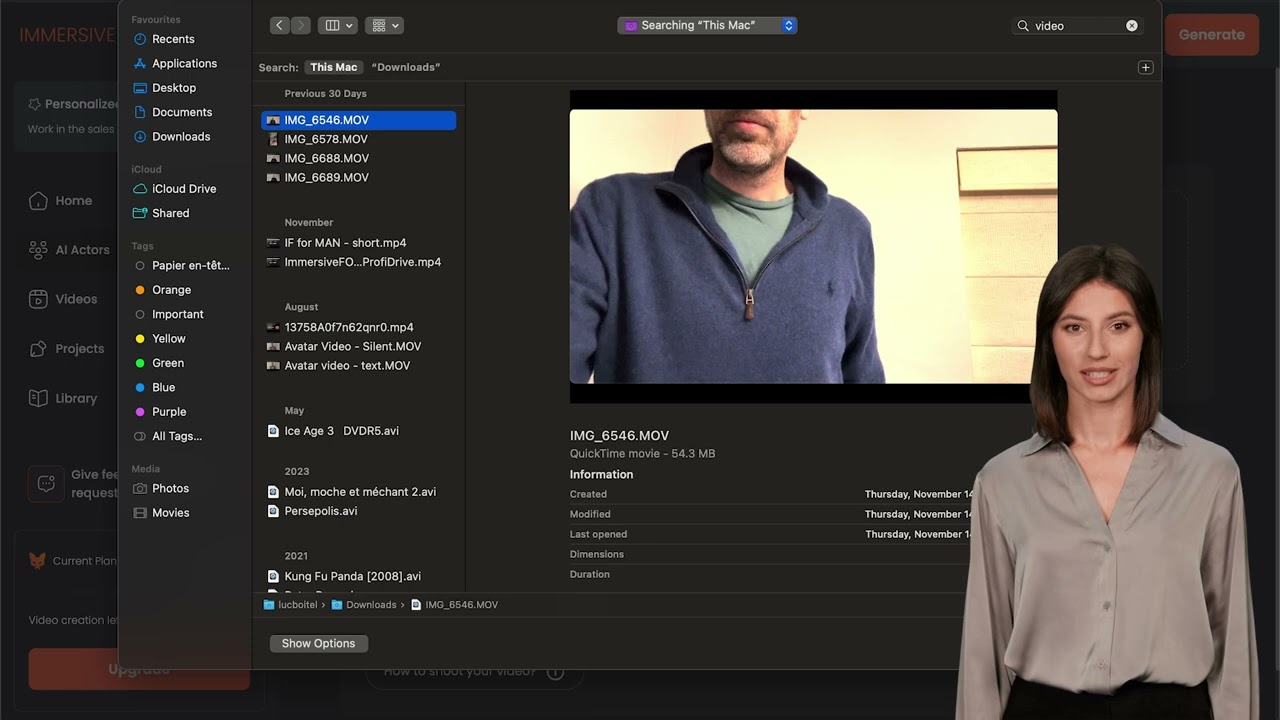Open the Searching This Mac location popup

coord(707,25)
